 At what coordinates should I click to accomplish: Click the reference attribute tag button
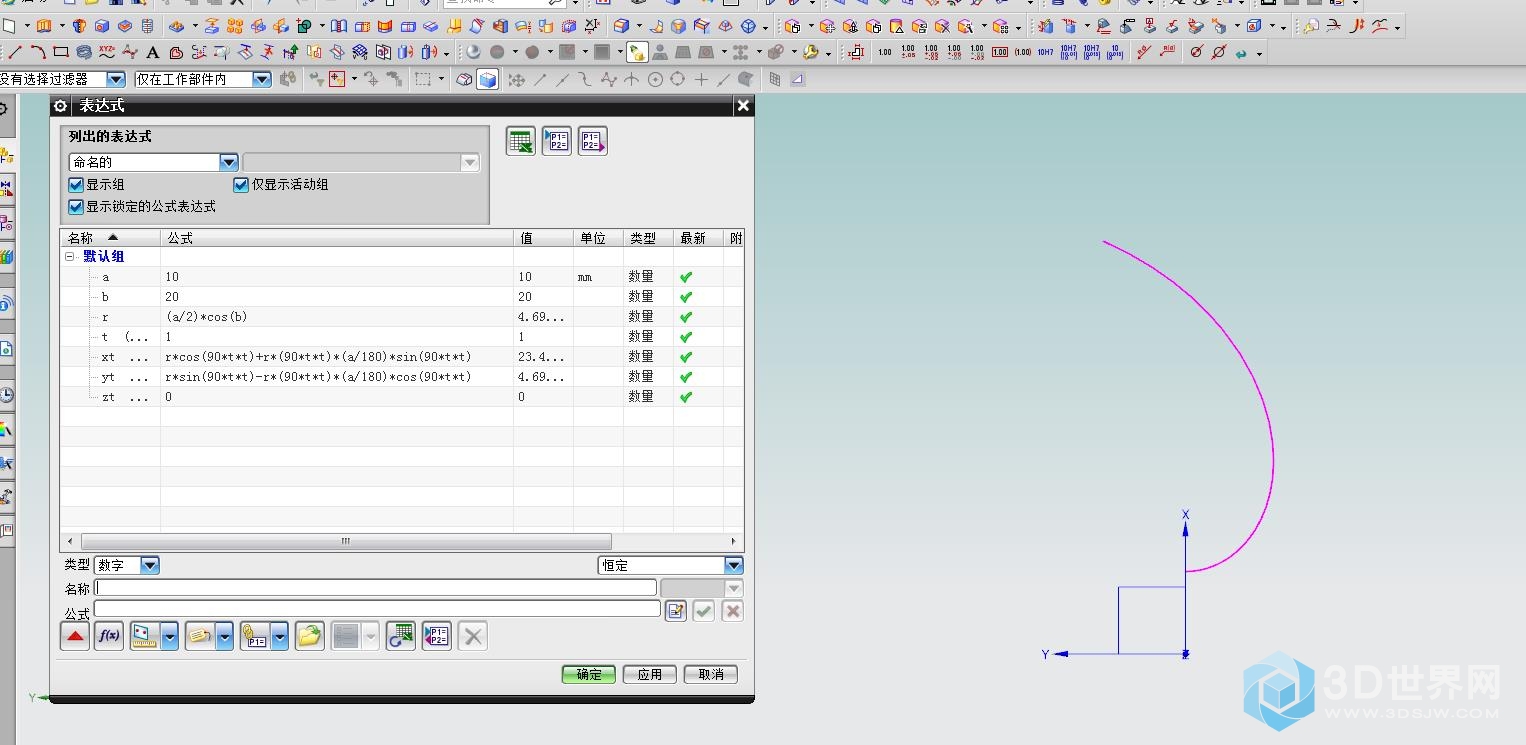click(200, 636)
